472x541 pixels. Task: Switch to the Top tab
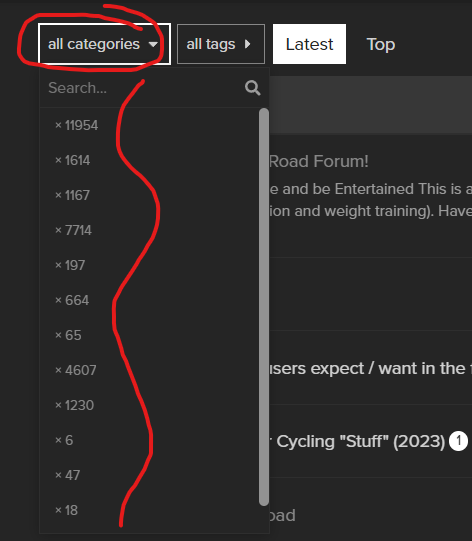click(x=381, y=44)
